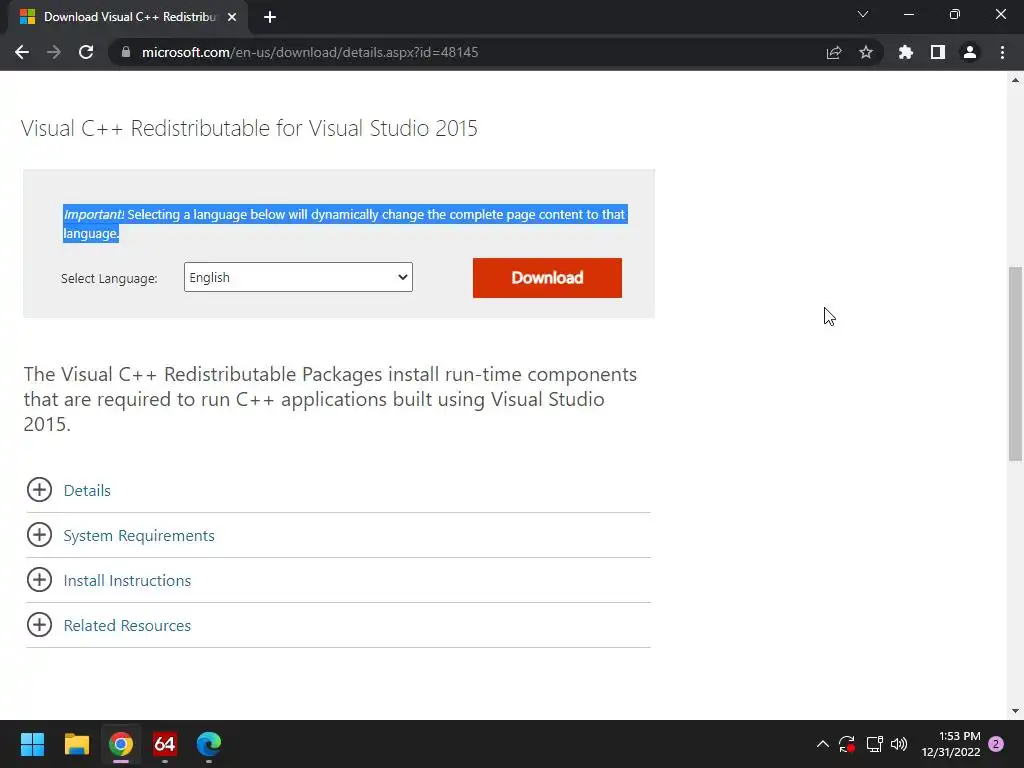The image size is (1024, 768).
Task: Open a new browser tab
Action: (270, 17)
